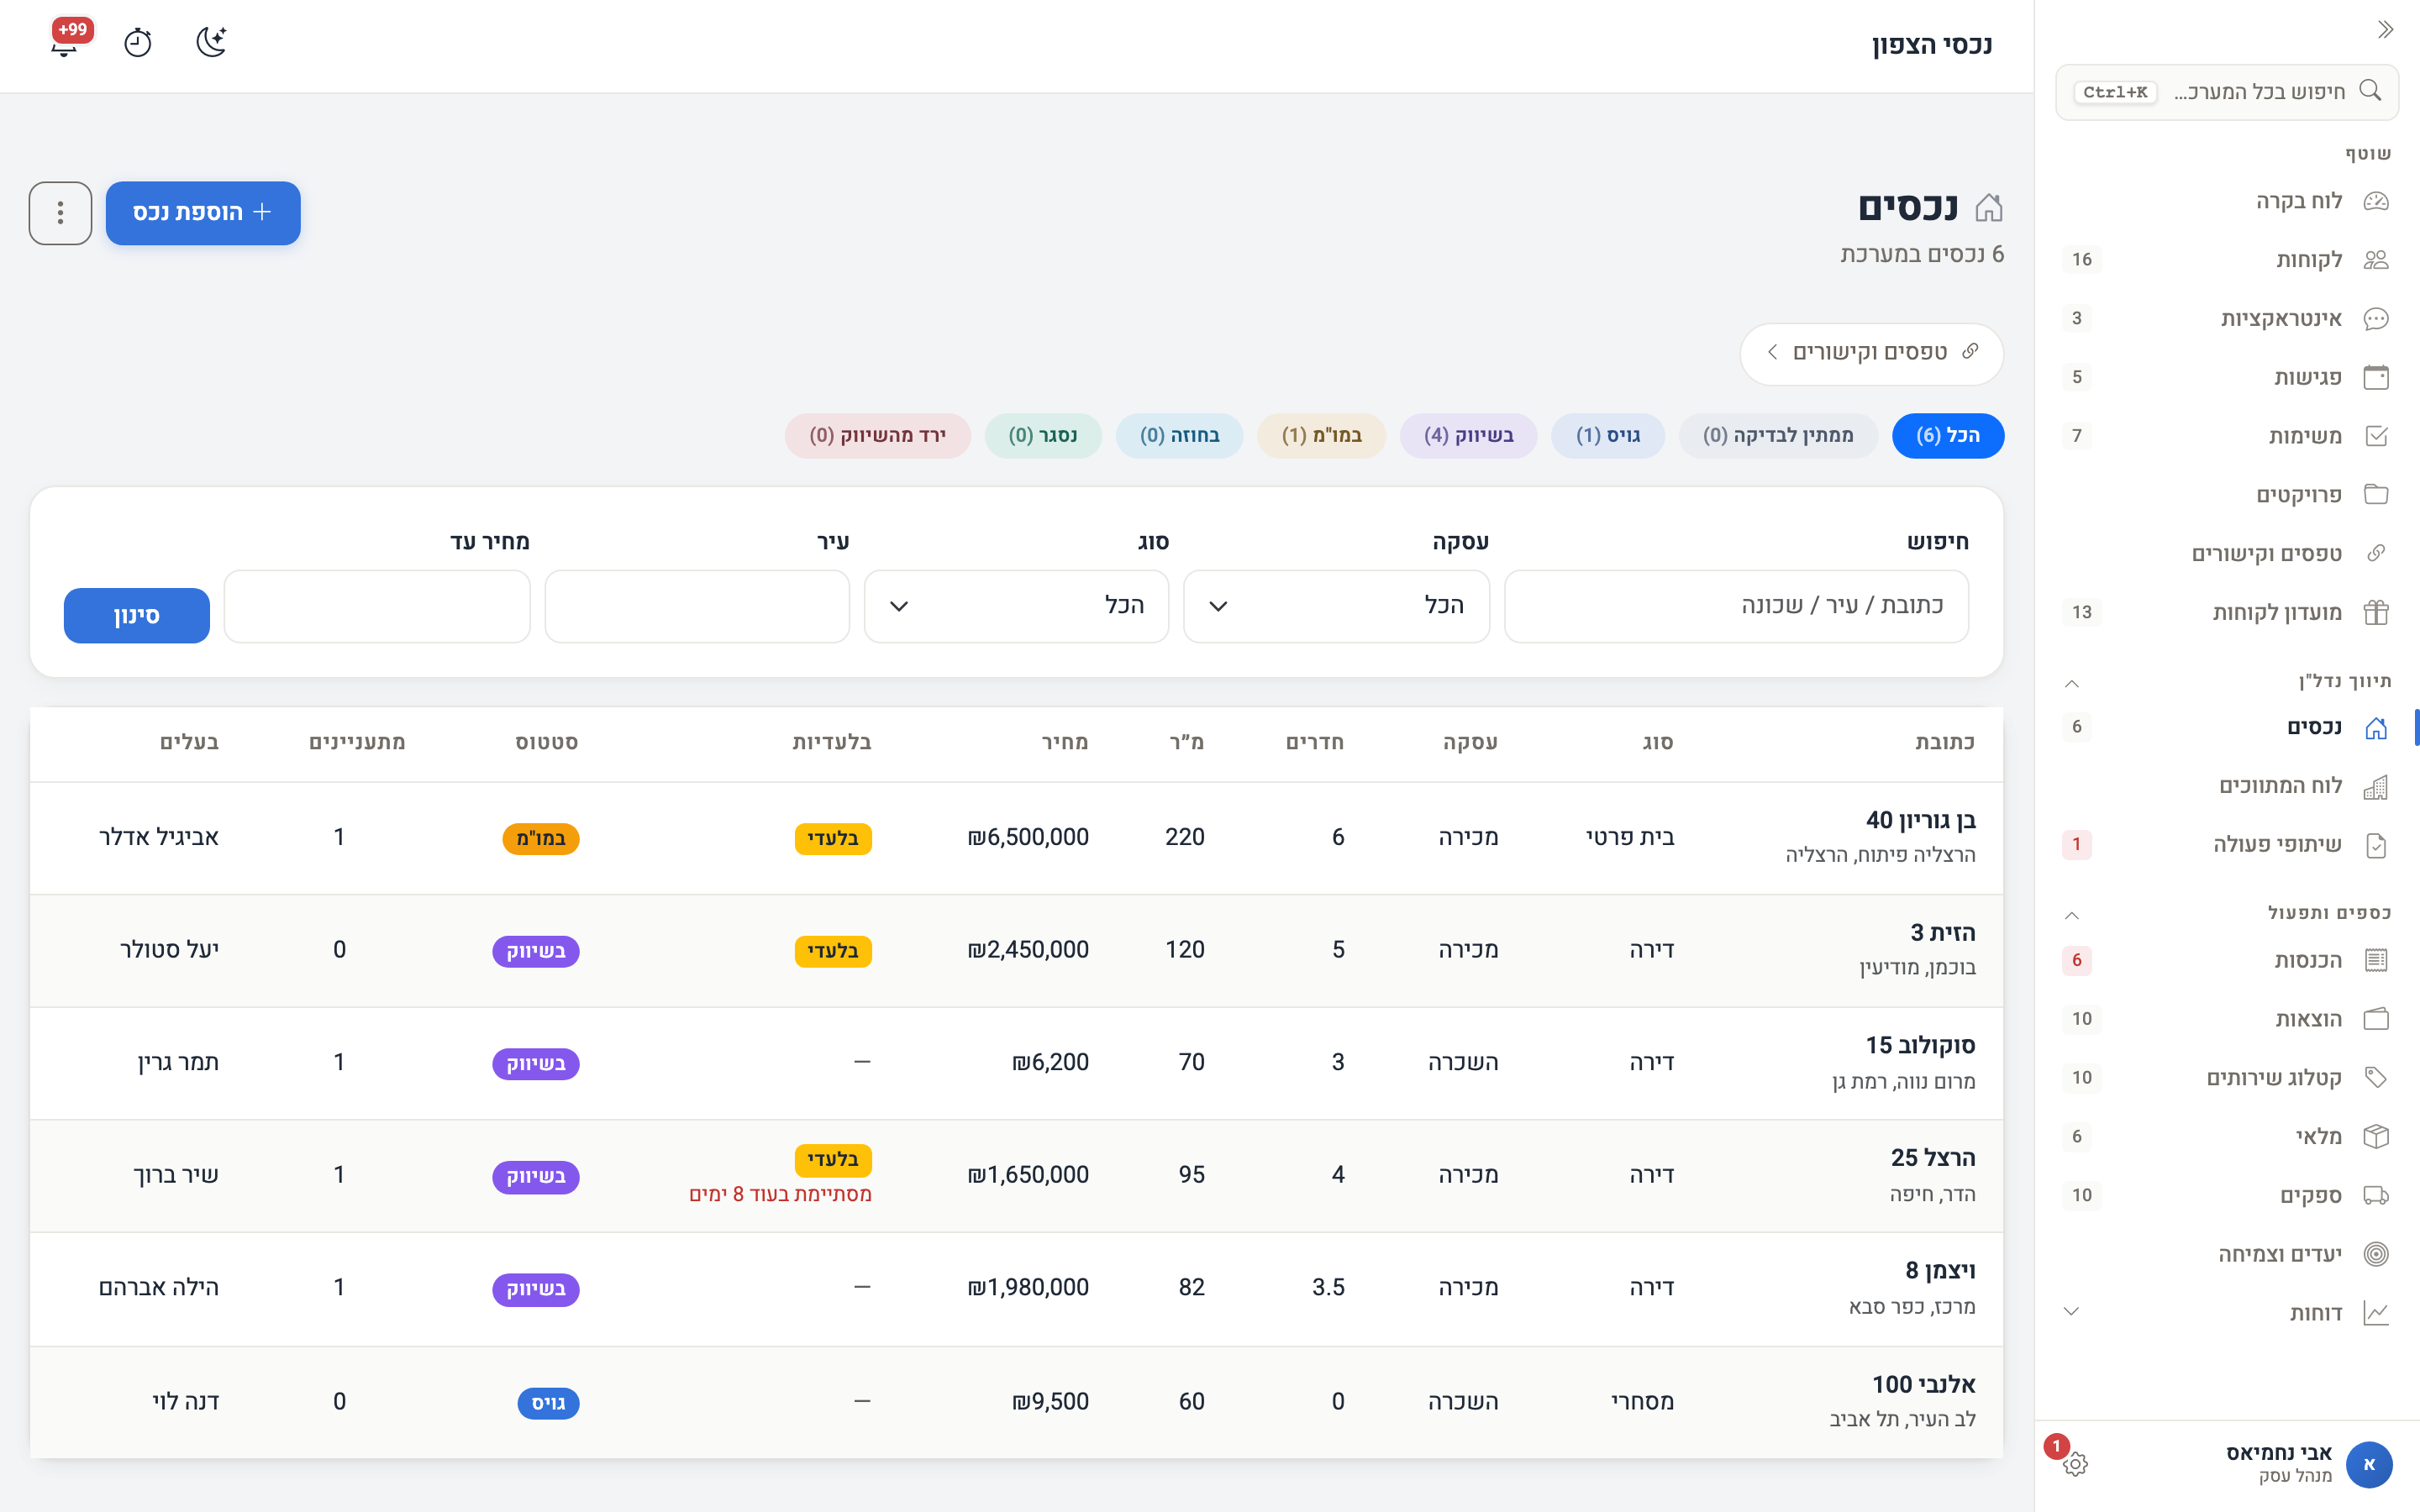The width and height of the screenshot is (2420, 1512).
Task: Collapse sidebar with double-chevron icon
Action: (x=2385, y=30)
